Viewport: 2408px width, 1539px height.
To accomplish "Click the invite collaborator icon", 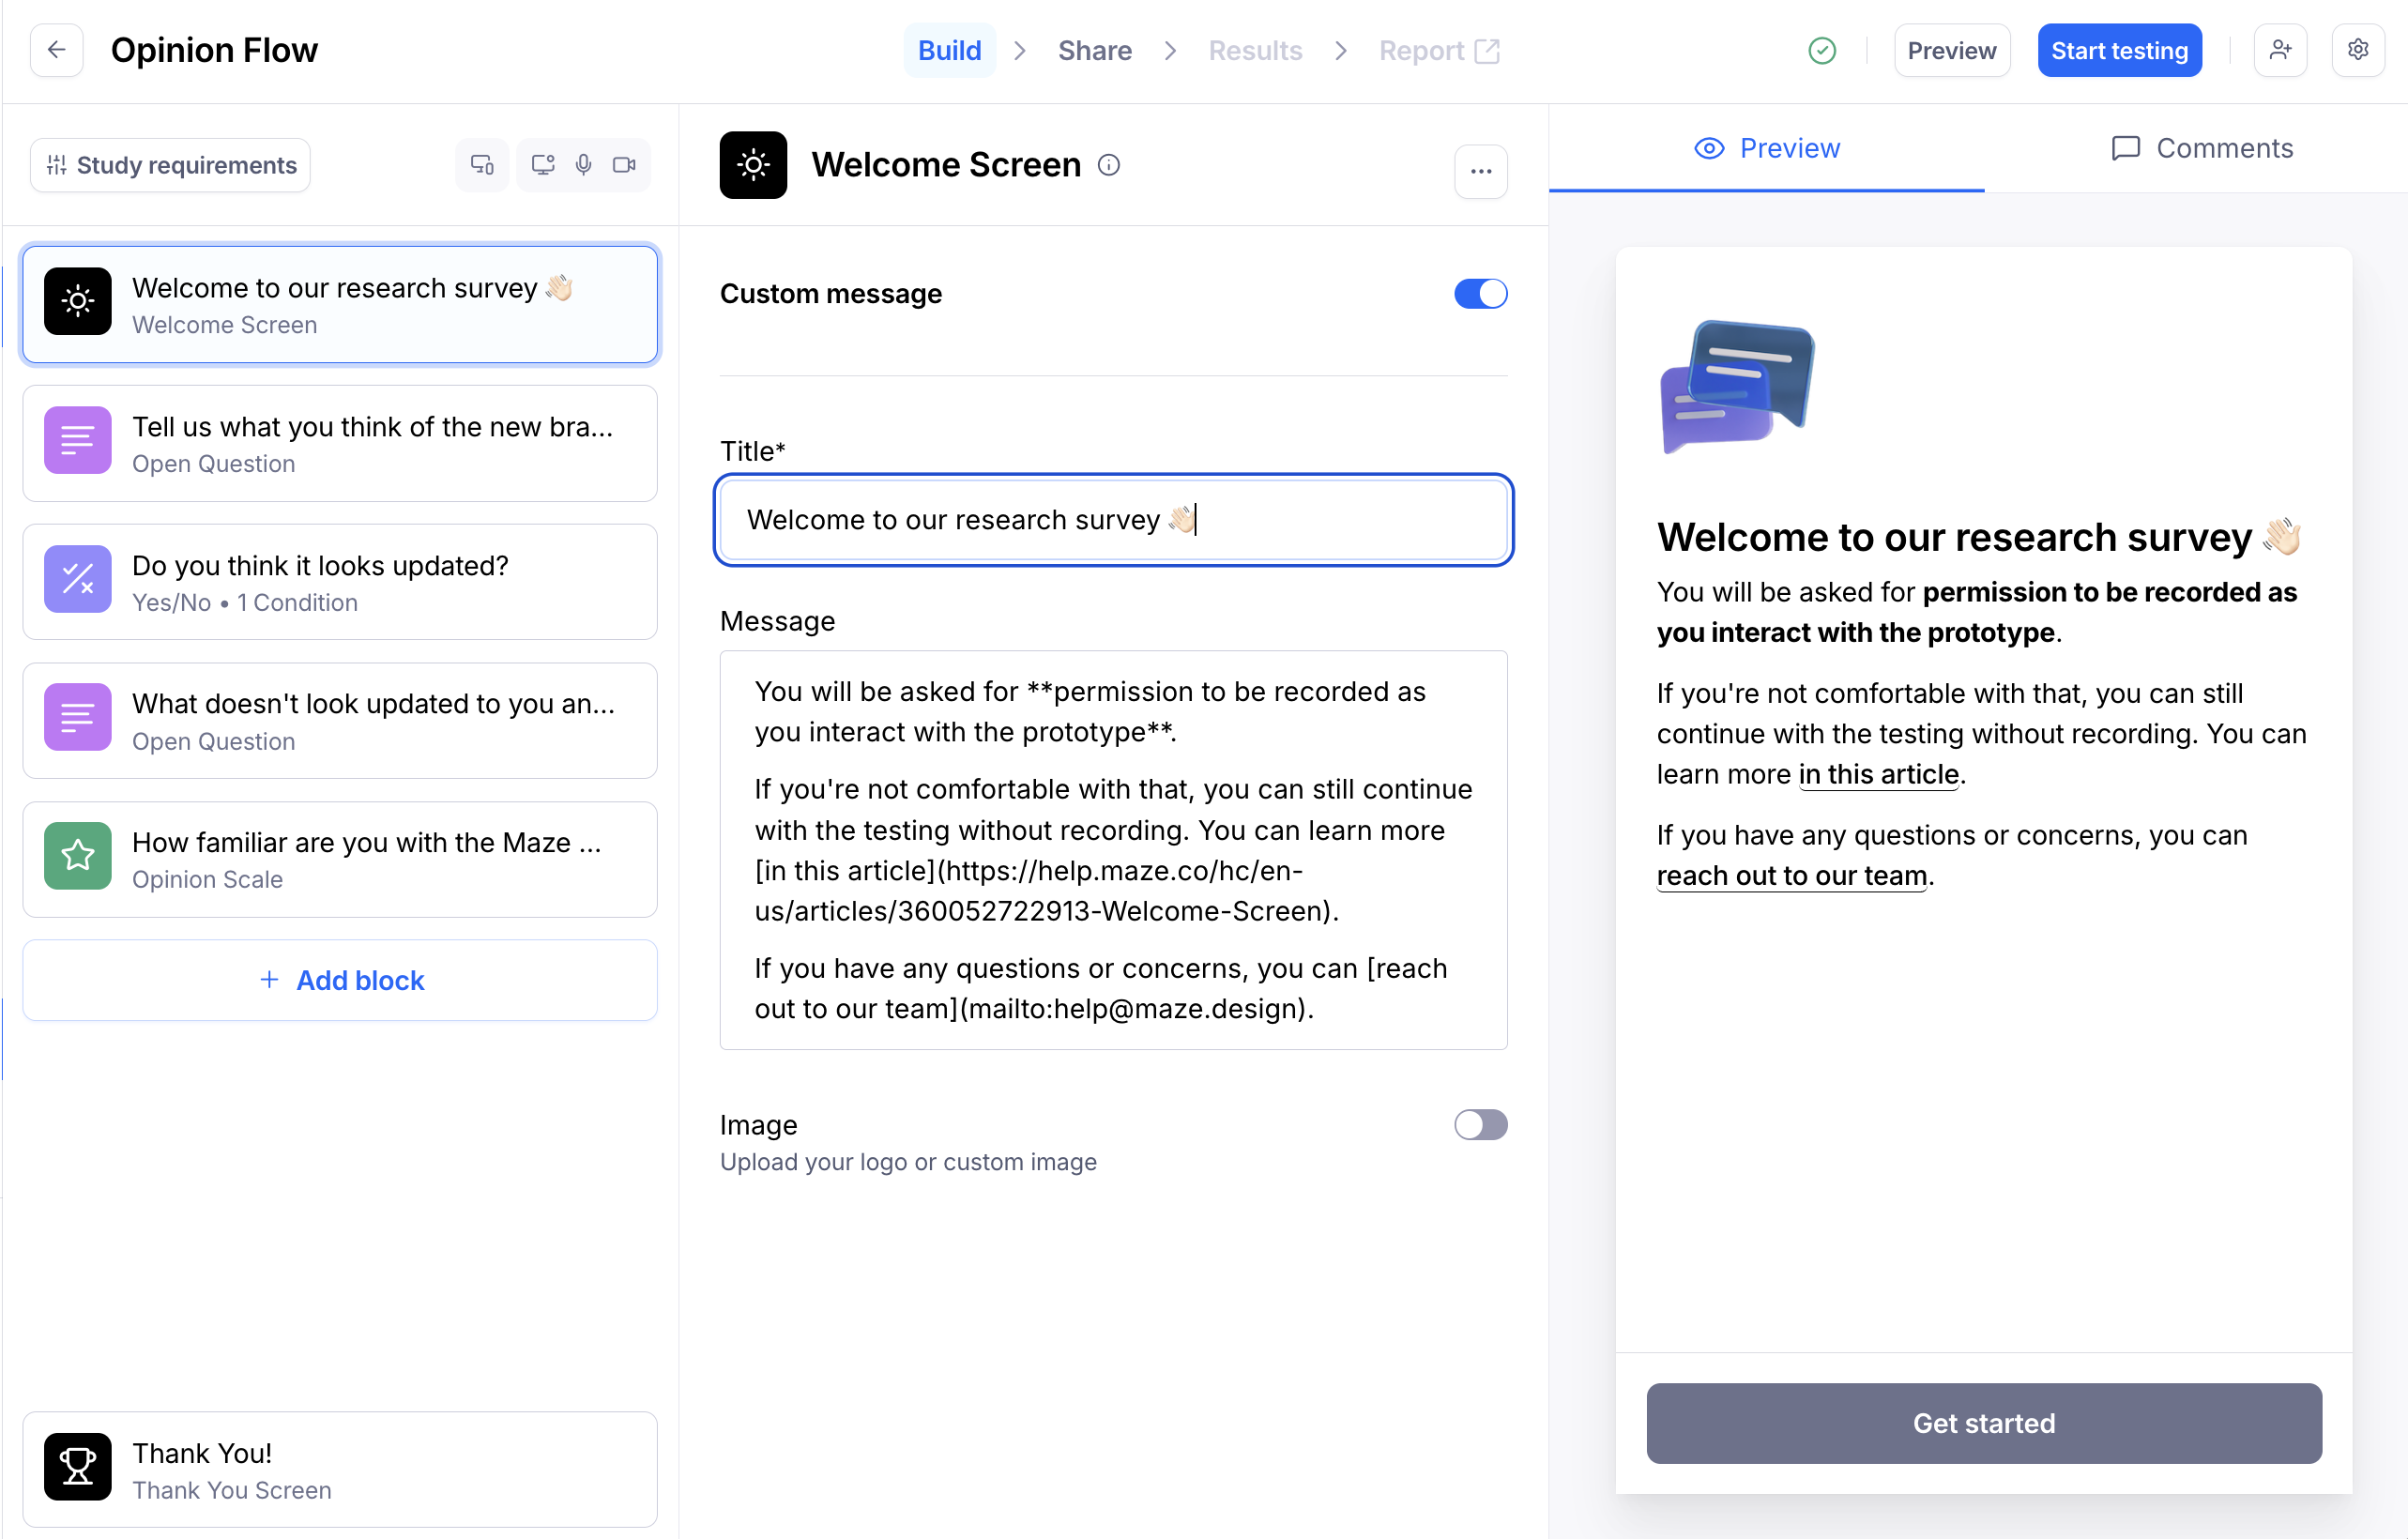I will click(x=2280, y=50).
